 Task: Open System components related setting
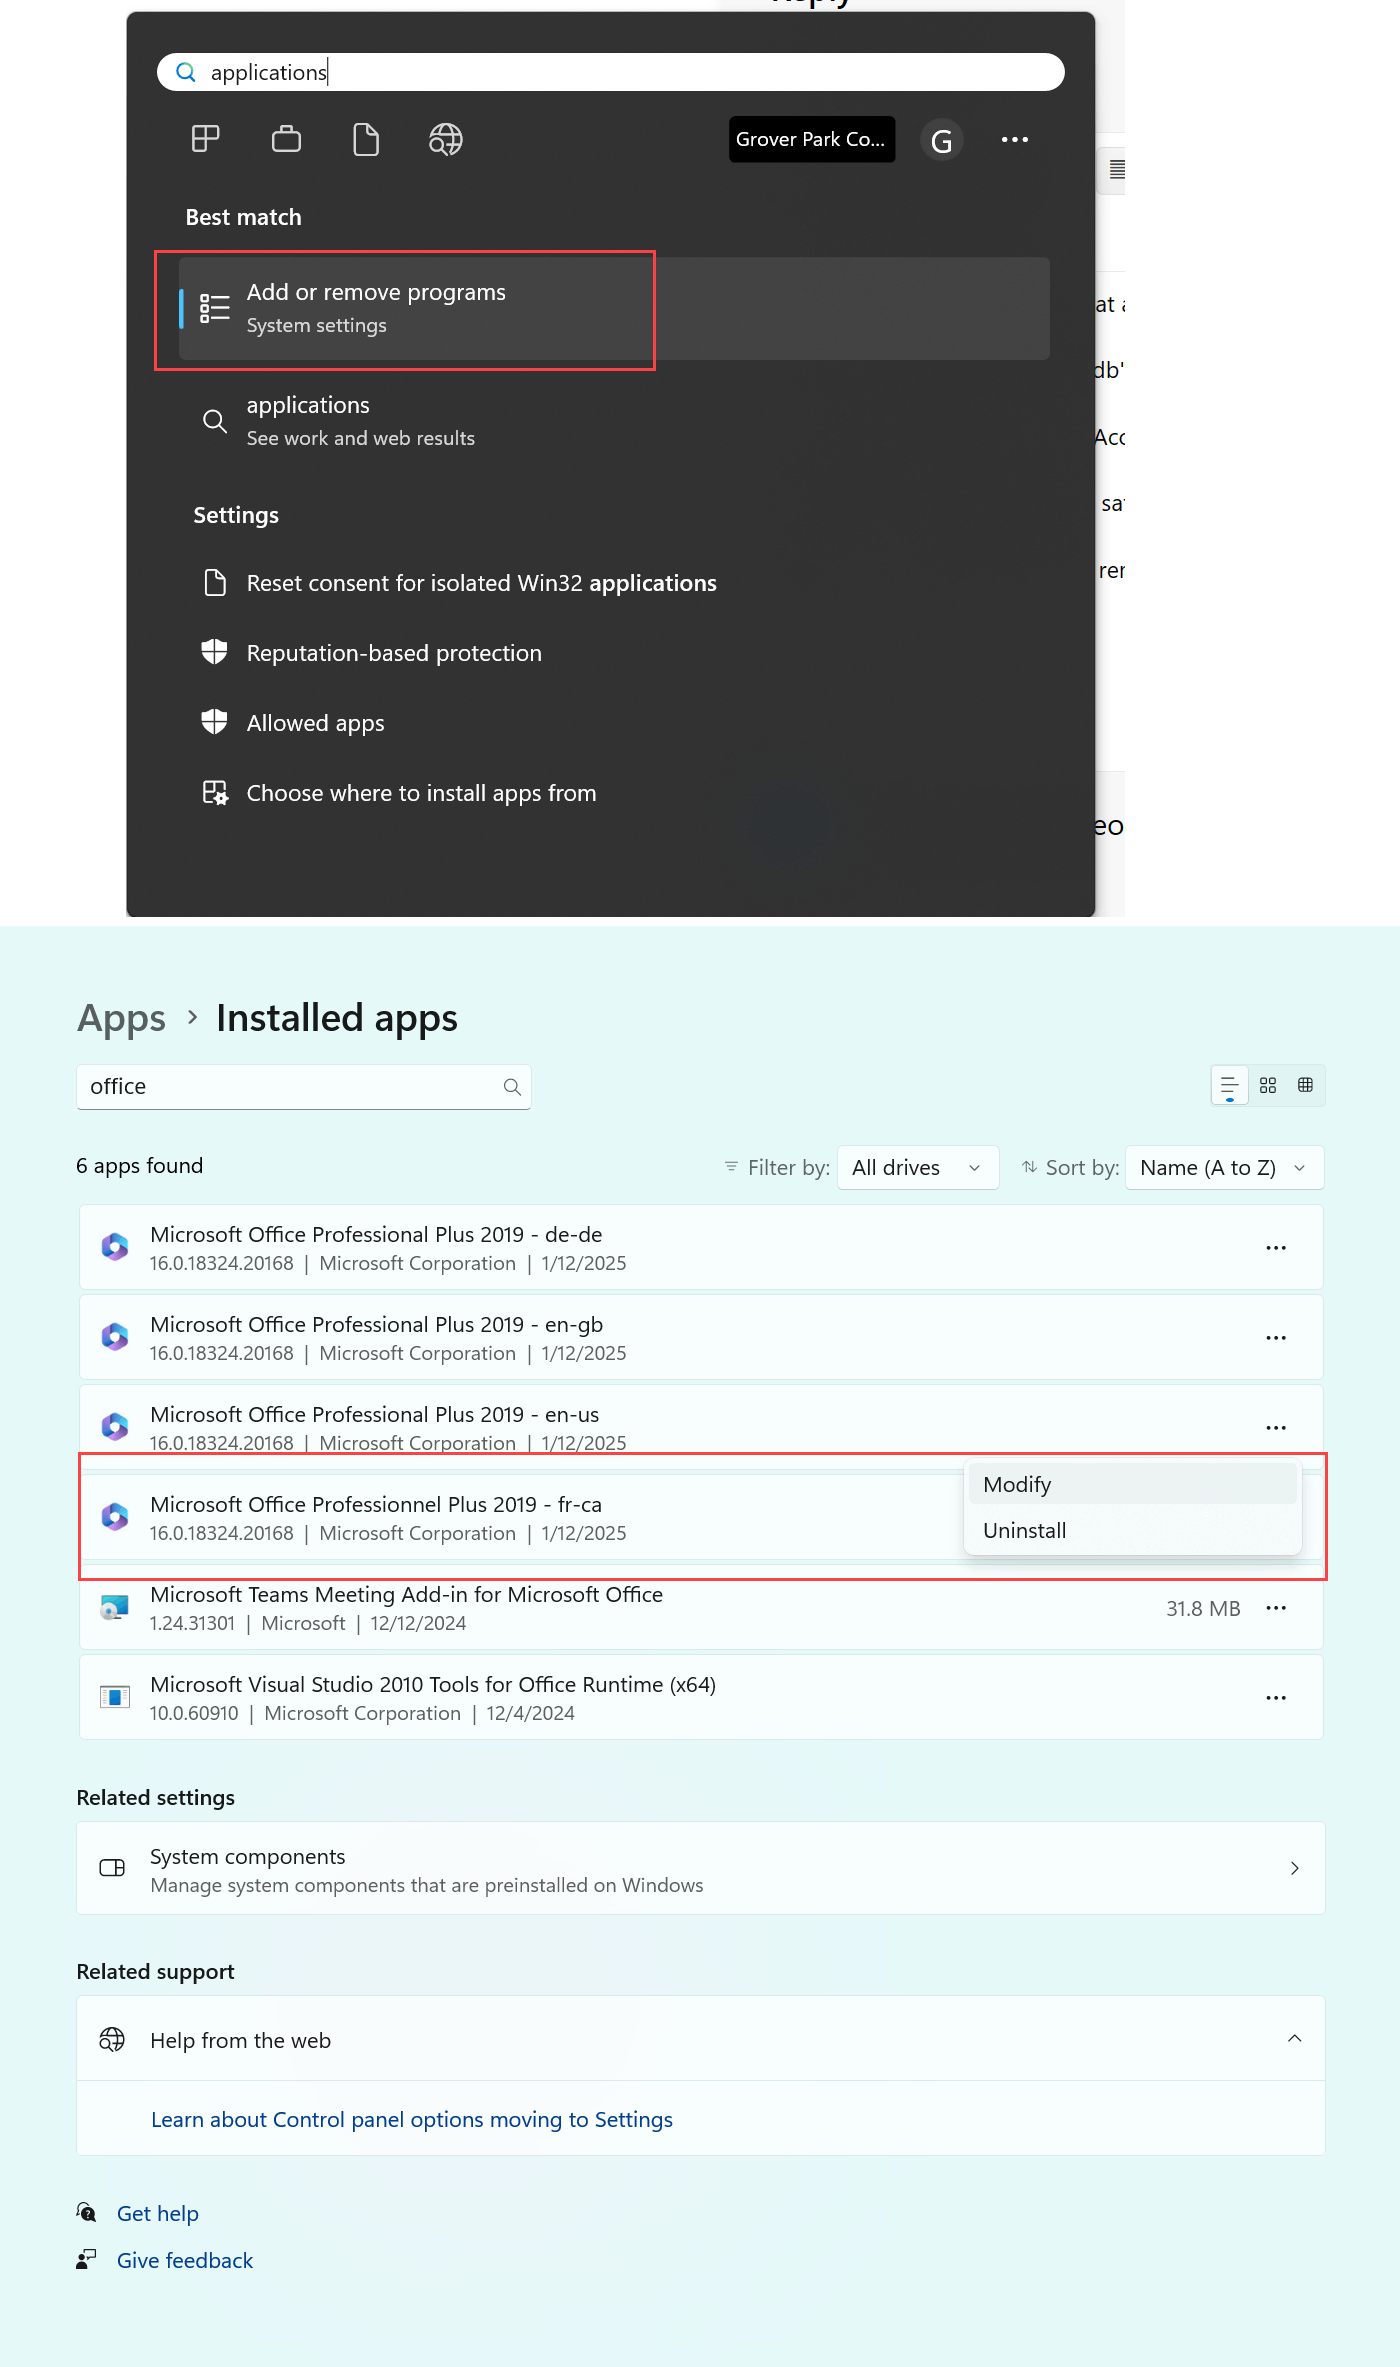point(701,1869)
